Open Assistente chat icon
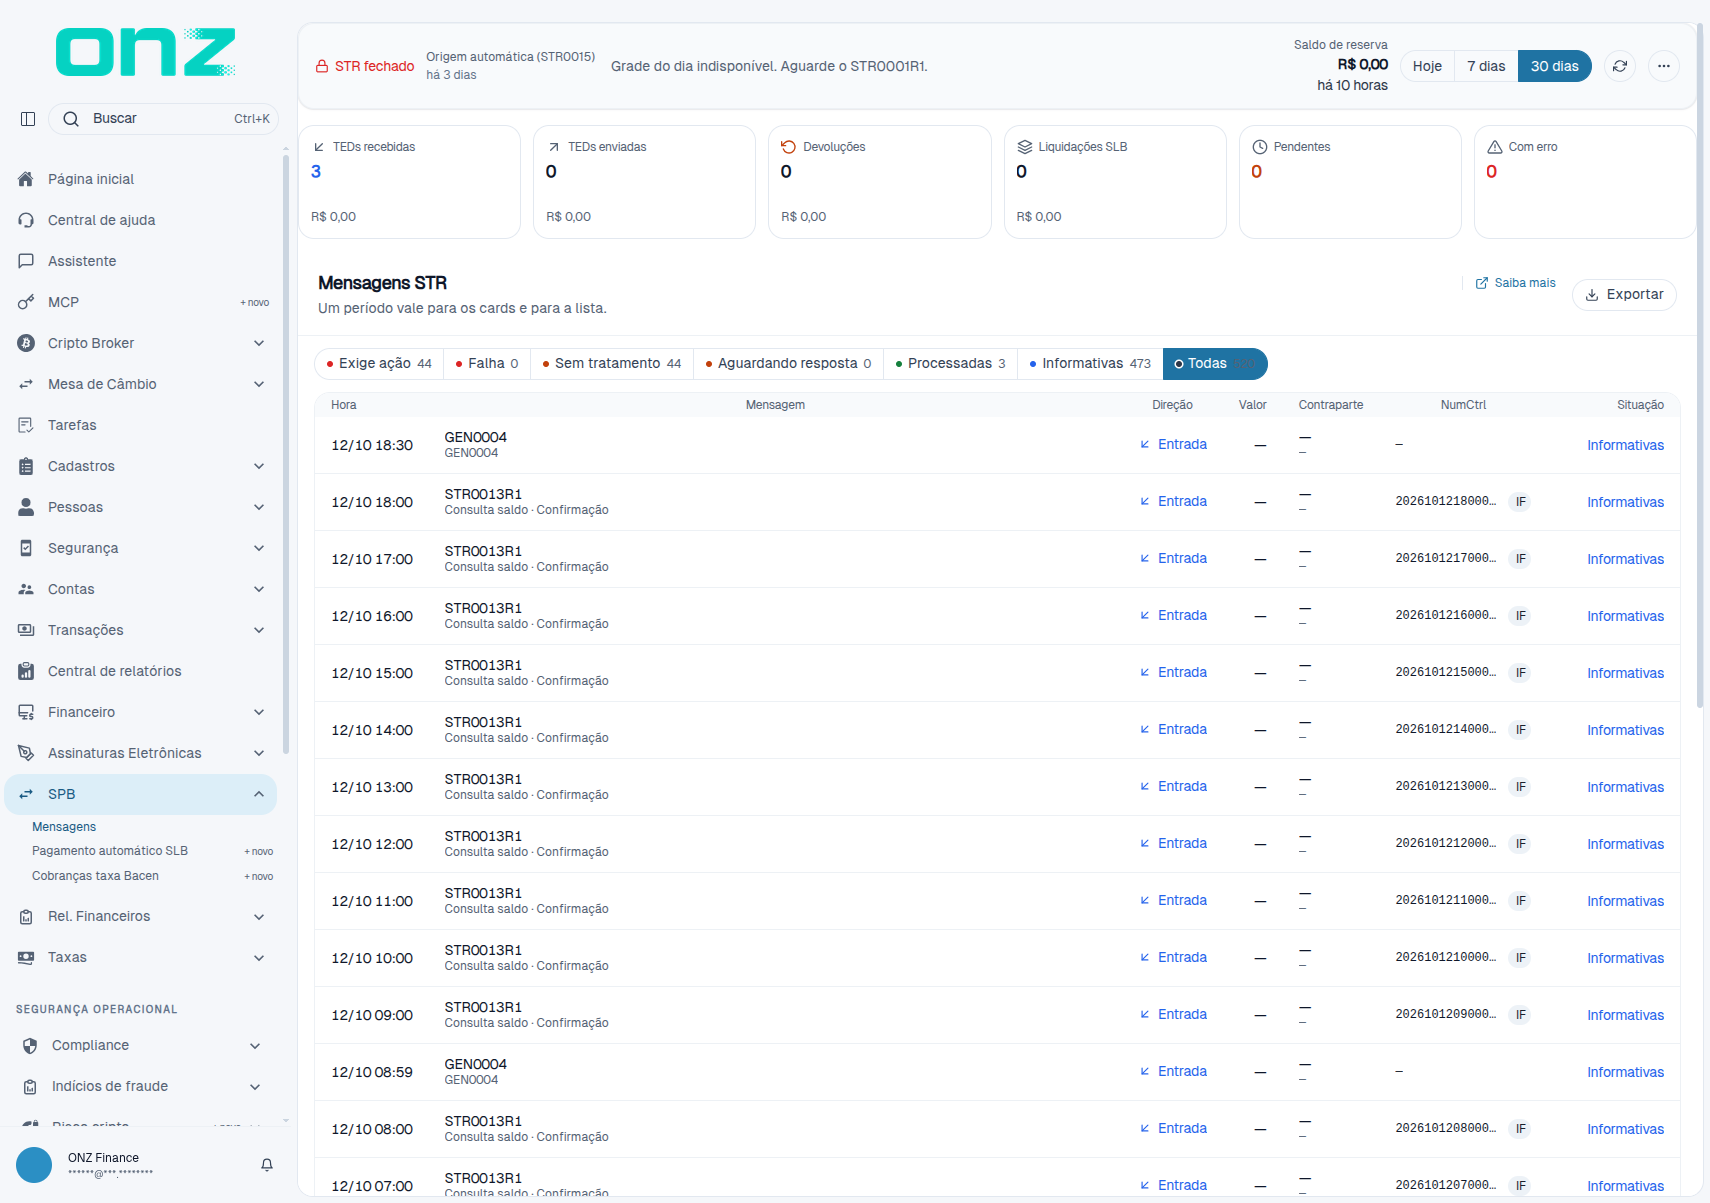Viewport: 1710px width, 1203px height. pyautogui.click(x=26, y=261)
